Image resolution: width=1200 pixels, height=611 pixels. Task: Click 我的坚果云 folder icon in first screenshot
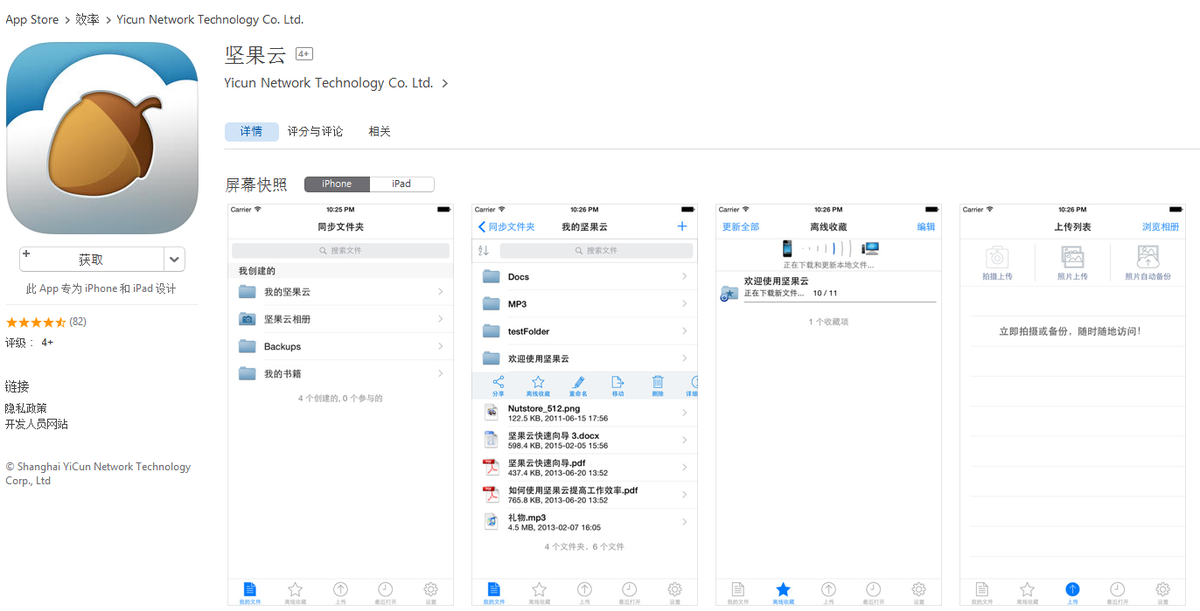pos(247,292)
